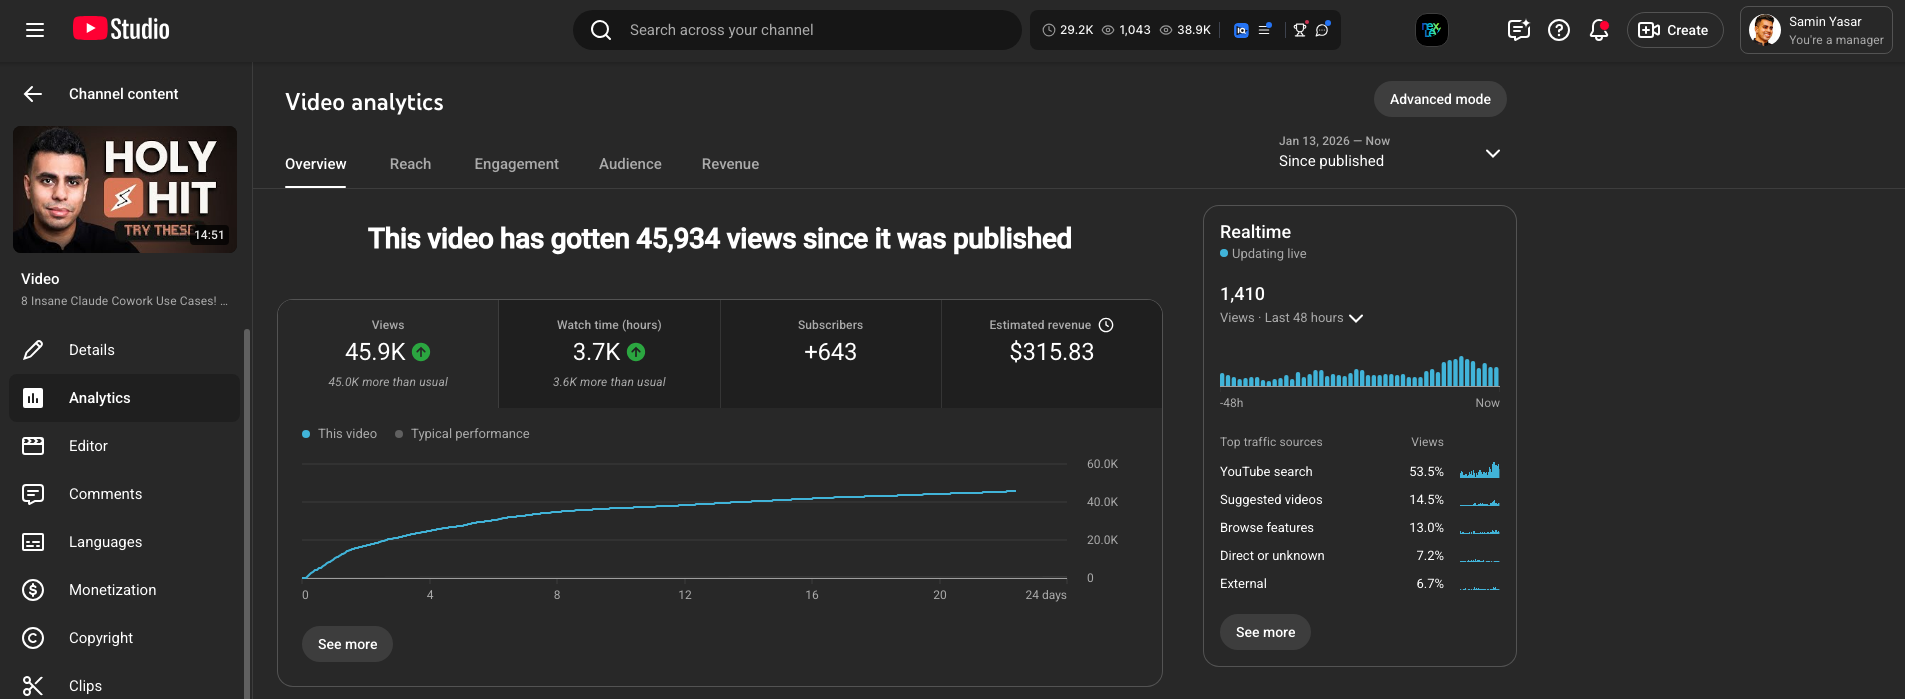Select the Subscribers +643 card

click(x=831, y=354)
